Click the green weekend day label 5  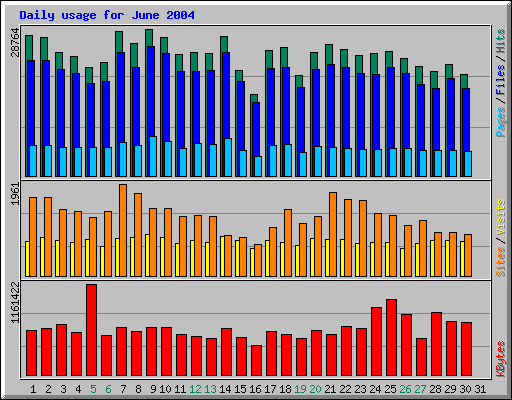click(93, 389)
